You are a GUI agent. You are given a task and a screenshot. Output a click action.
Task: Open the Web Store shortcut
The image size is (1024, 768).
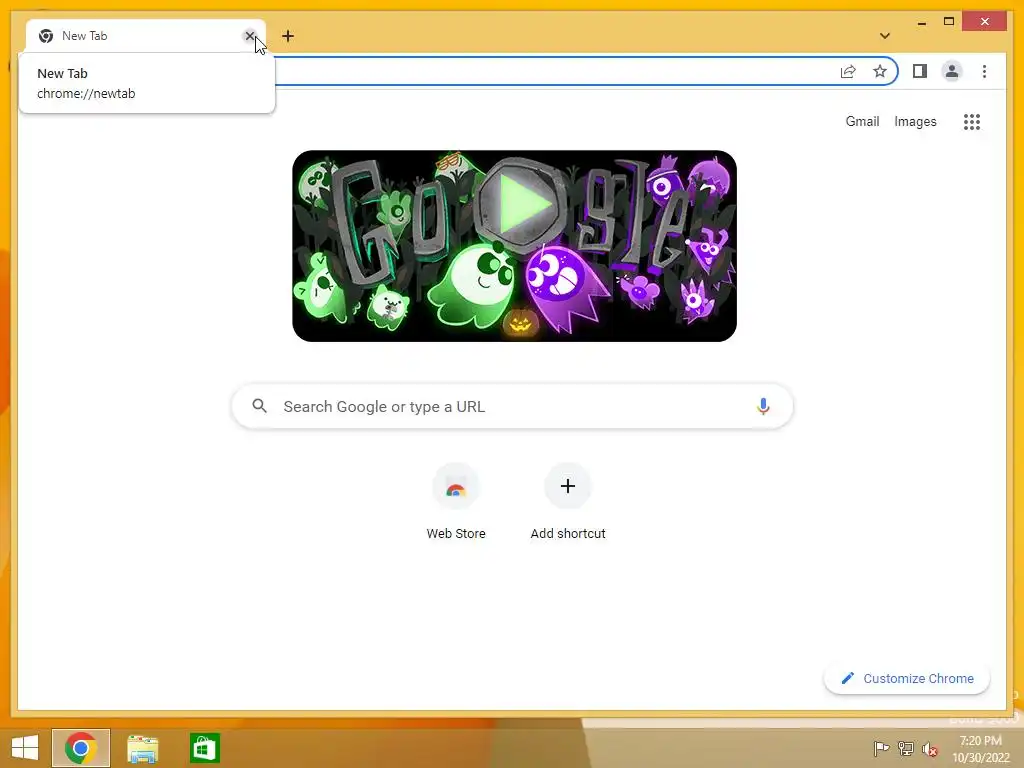pyautogui.click(x=456, y=502)
